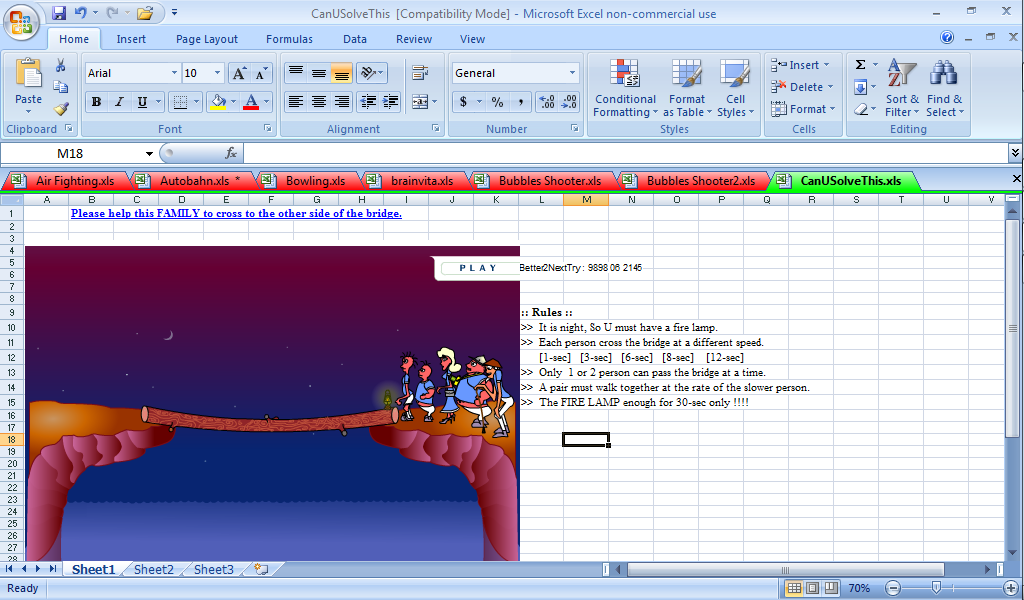Select the Format Painter brush
The width and height of the screenshot is (1024, 600).
click(61, 108)
